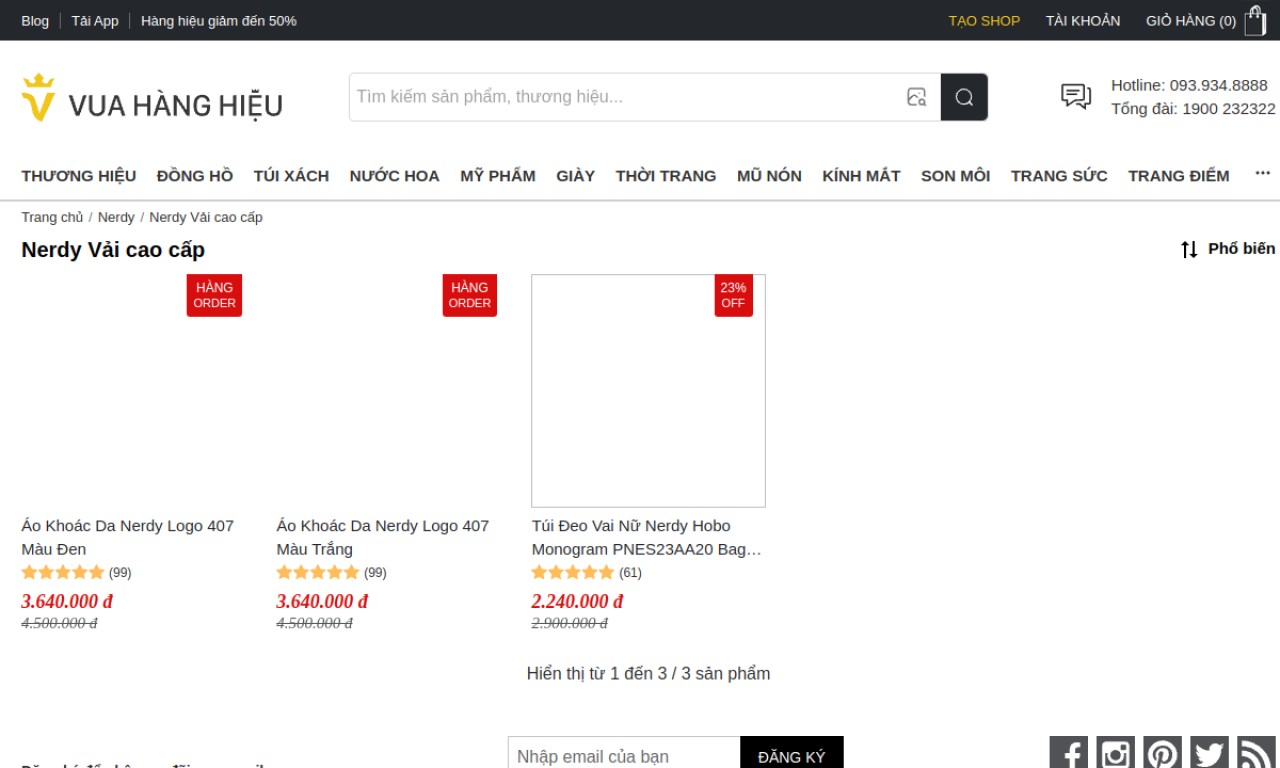The width and height of the screenshot is (1280, 768).
Task: Open the NƯỚC HOA category
Action: (x=395, y=176)
